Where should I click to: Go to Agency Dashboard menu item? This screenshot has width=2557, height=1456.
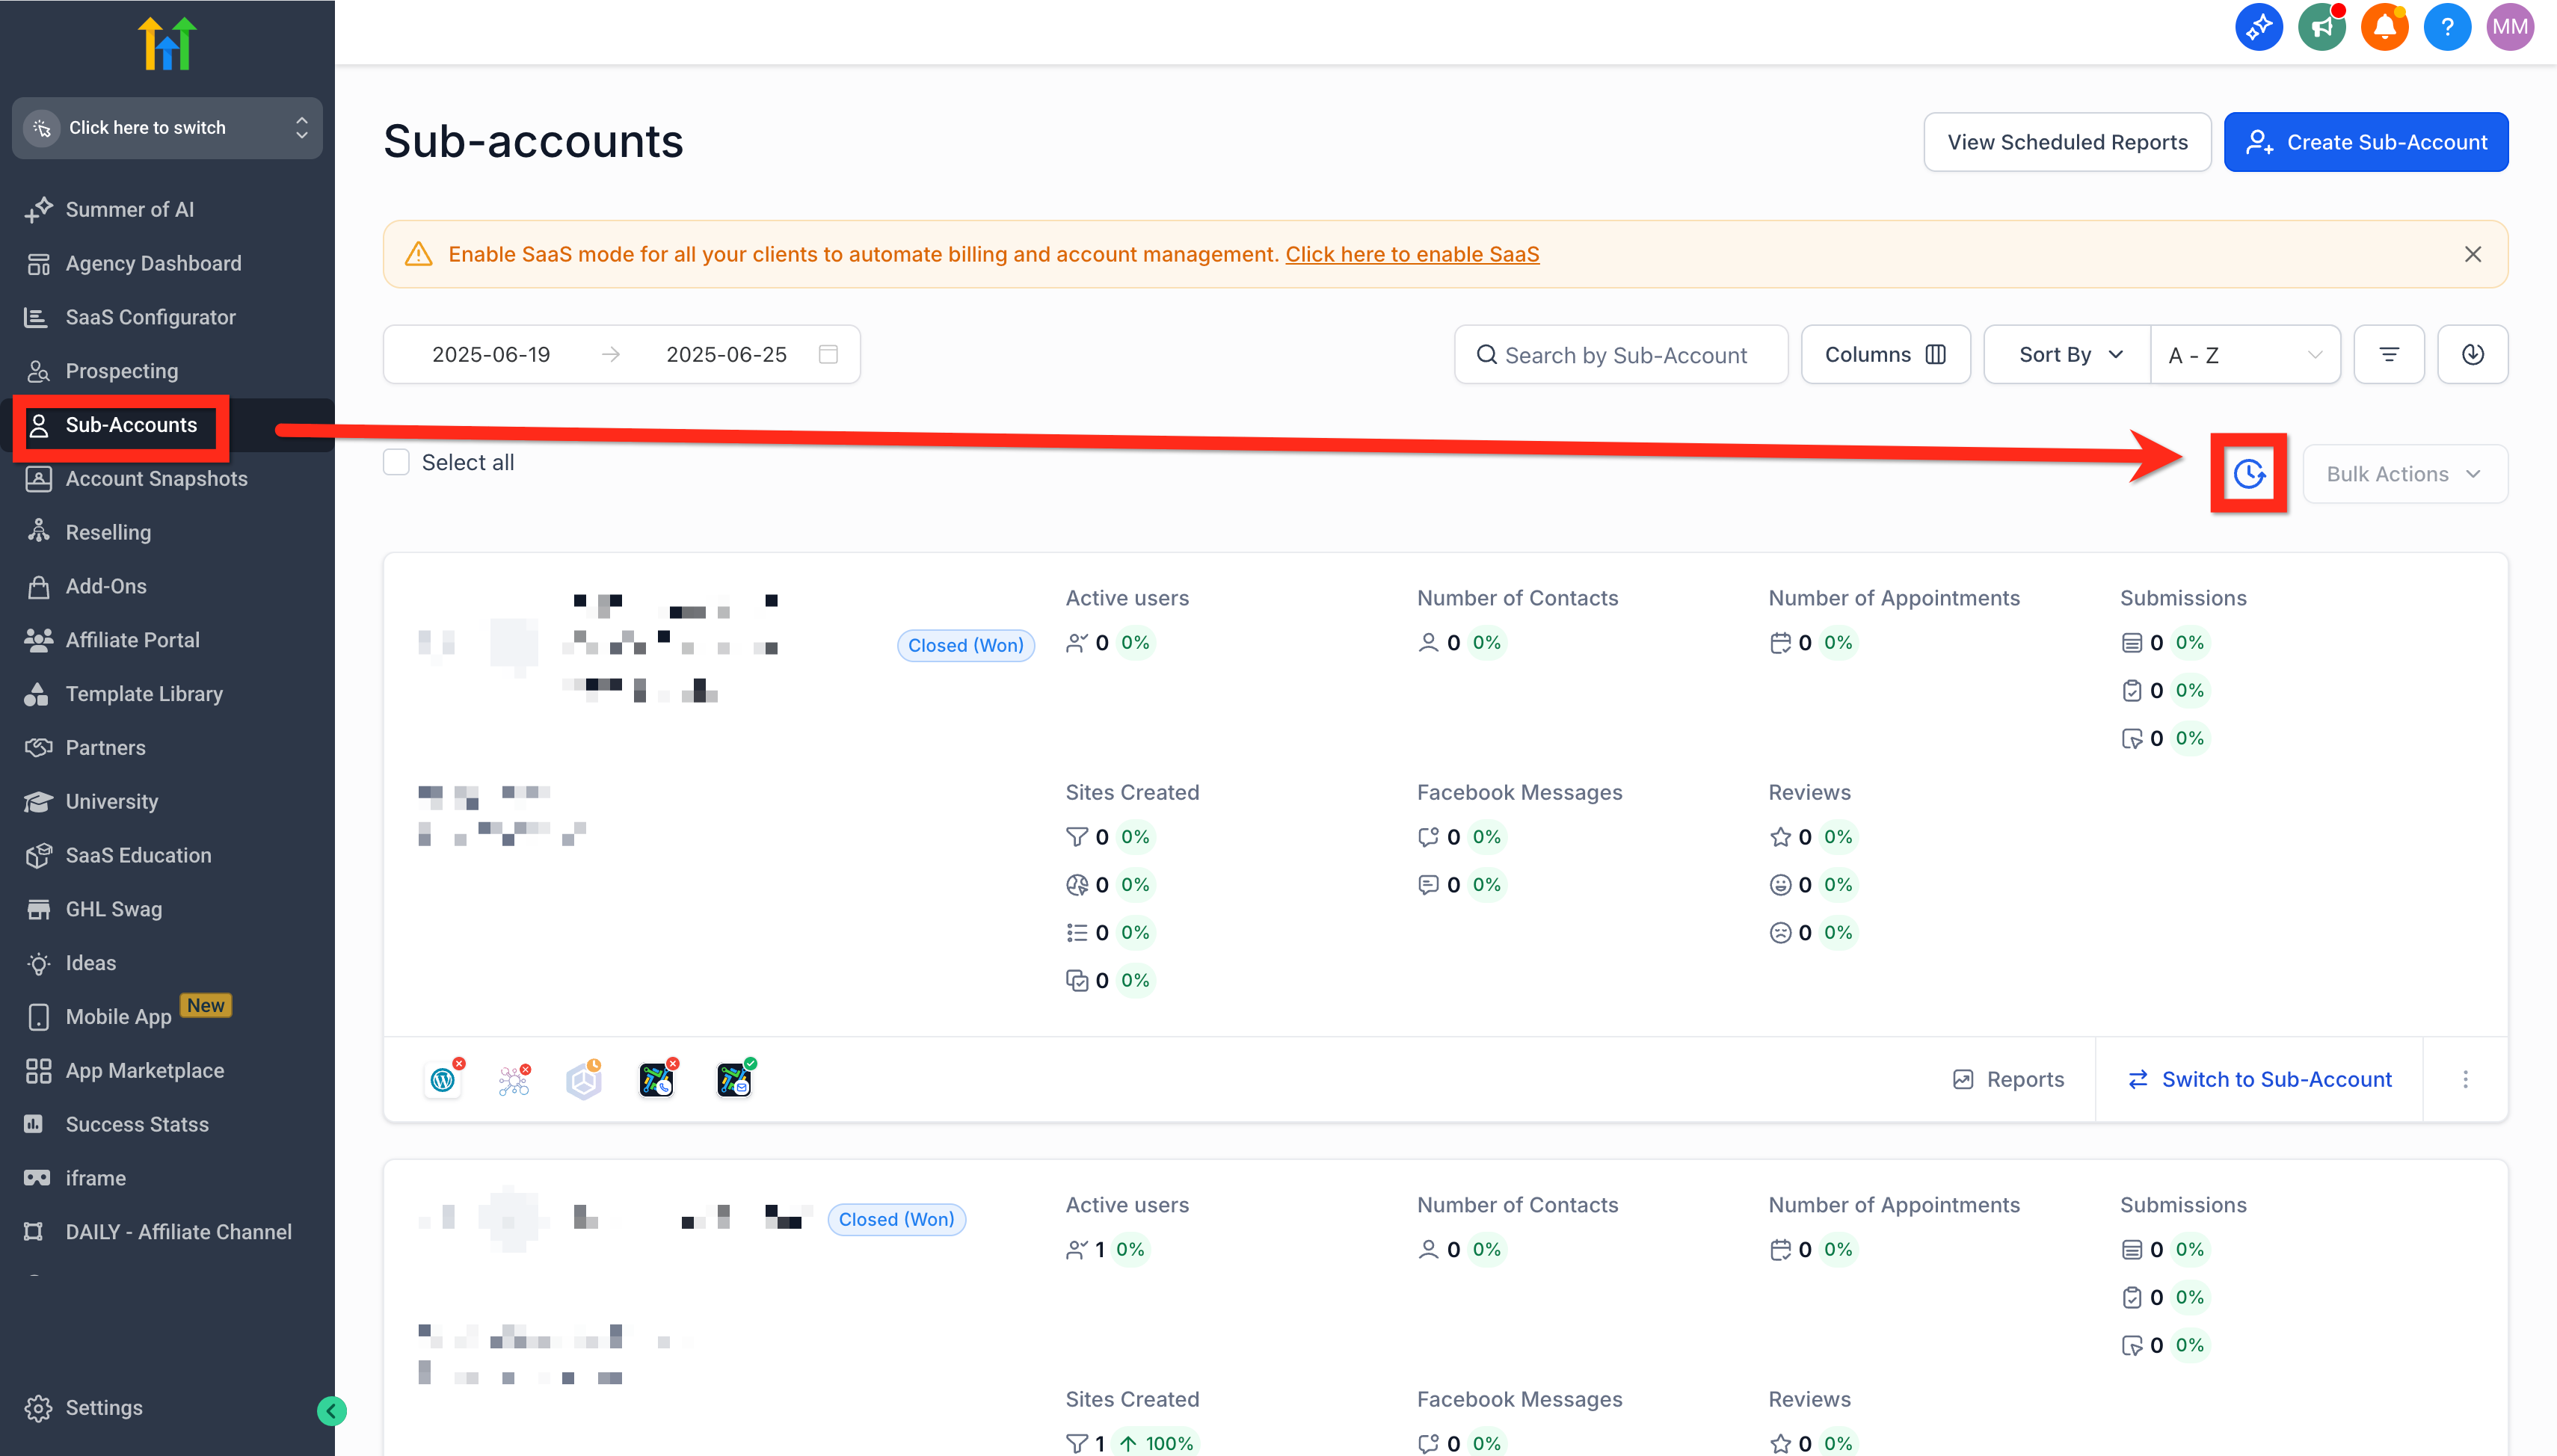coord(153,263)
